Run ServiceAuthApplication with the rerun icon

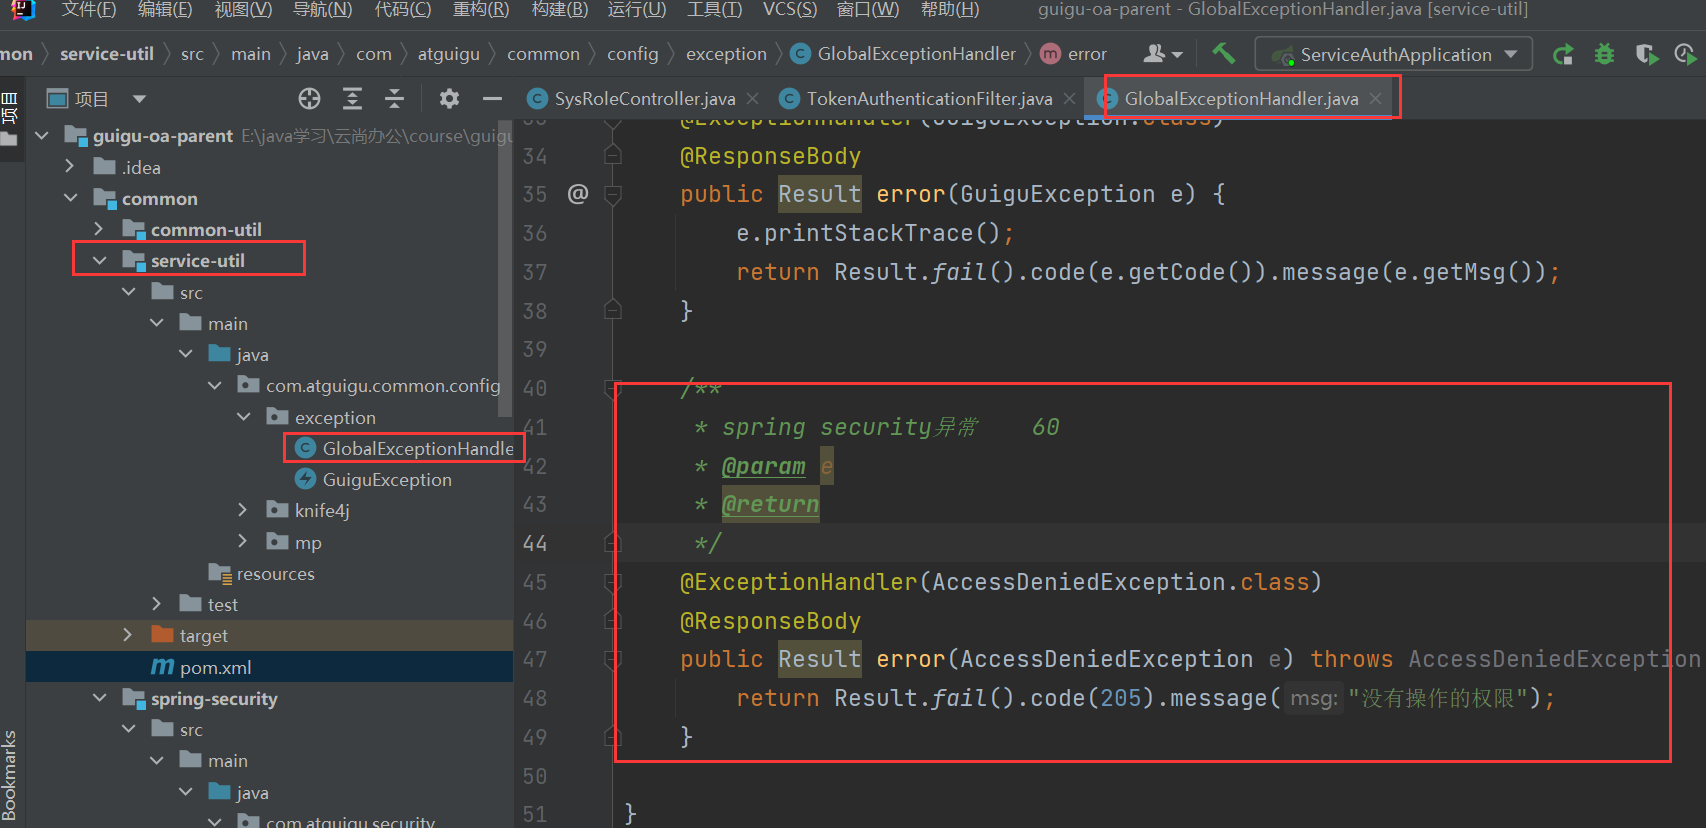(x=1563, y=54)
